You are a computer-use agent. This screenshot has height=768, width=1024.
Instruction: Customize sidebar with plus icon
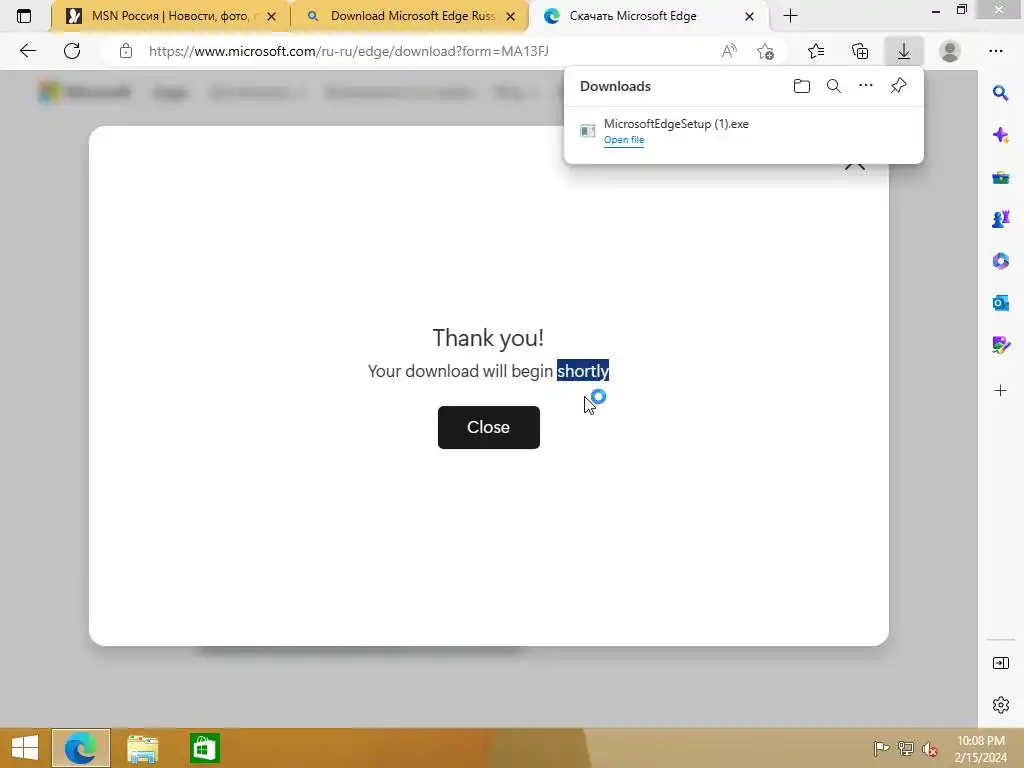(1000, 391)
